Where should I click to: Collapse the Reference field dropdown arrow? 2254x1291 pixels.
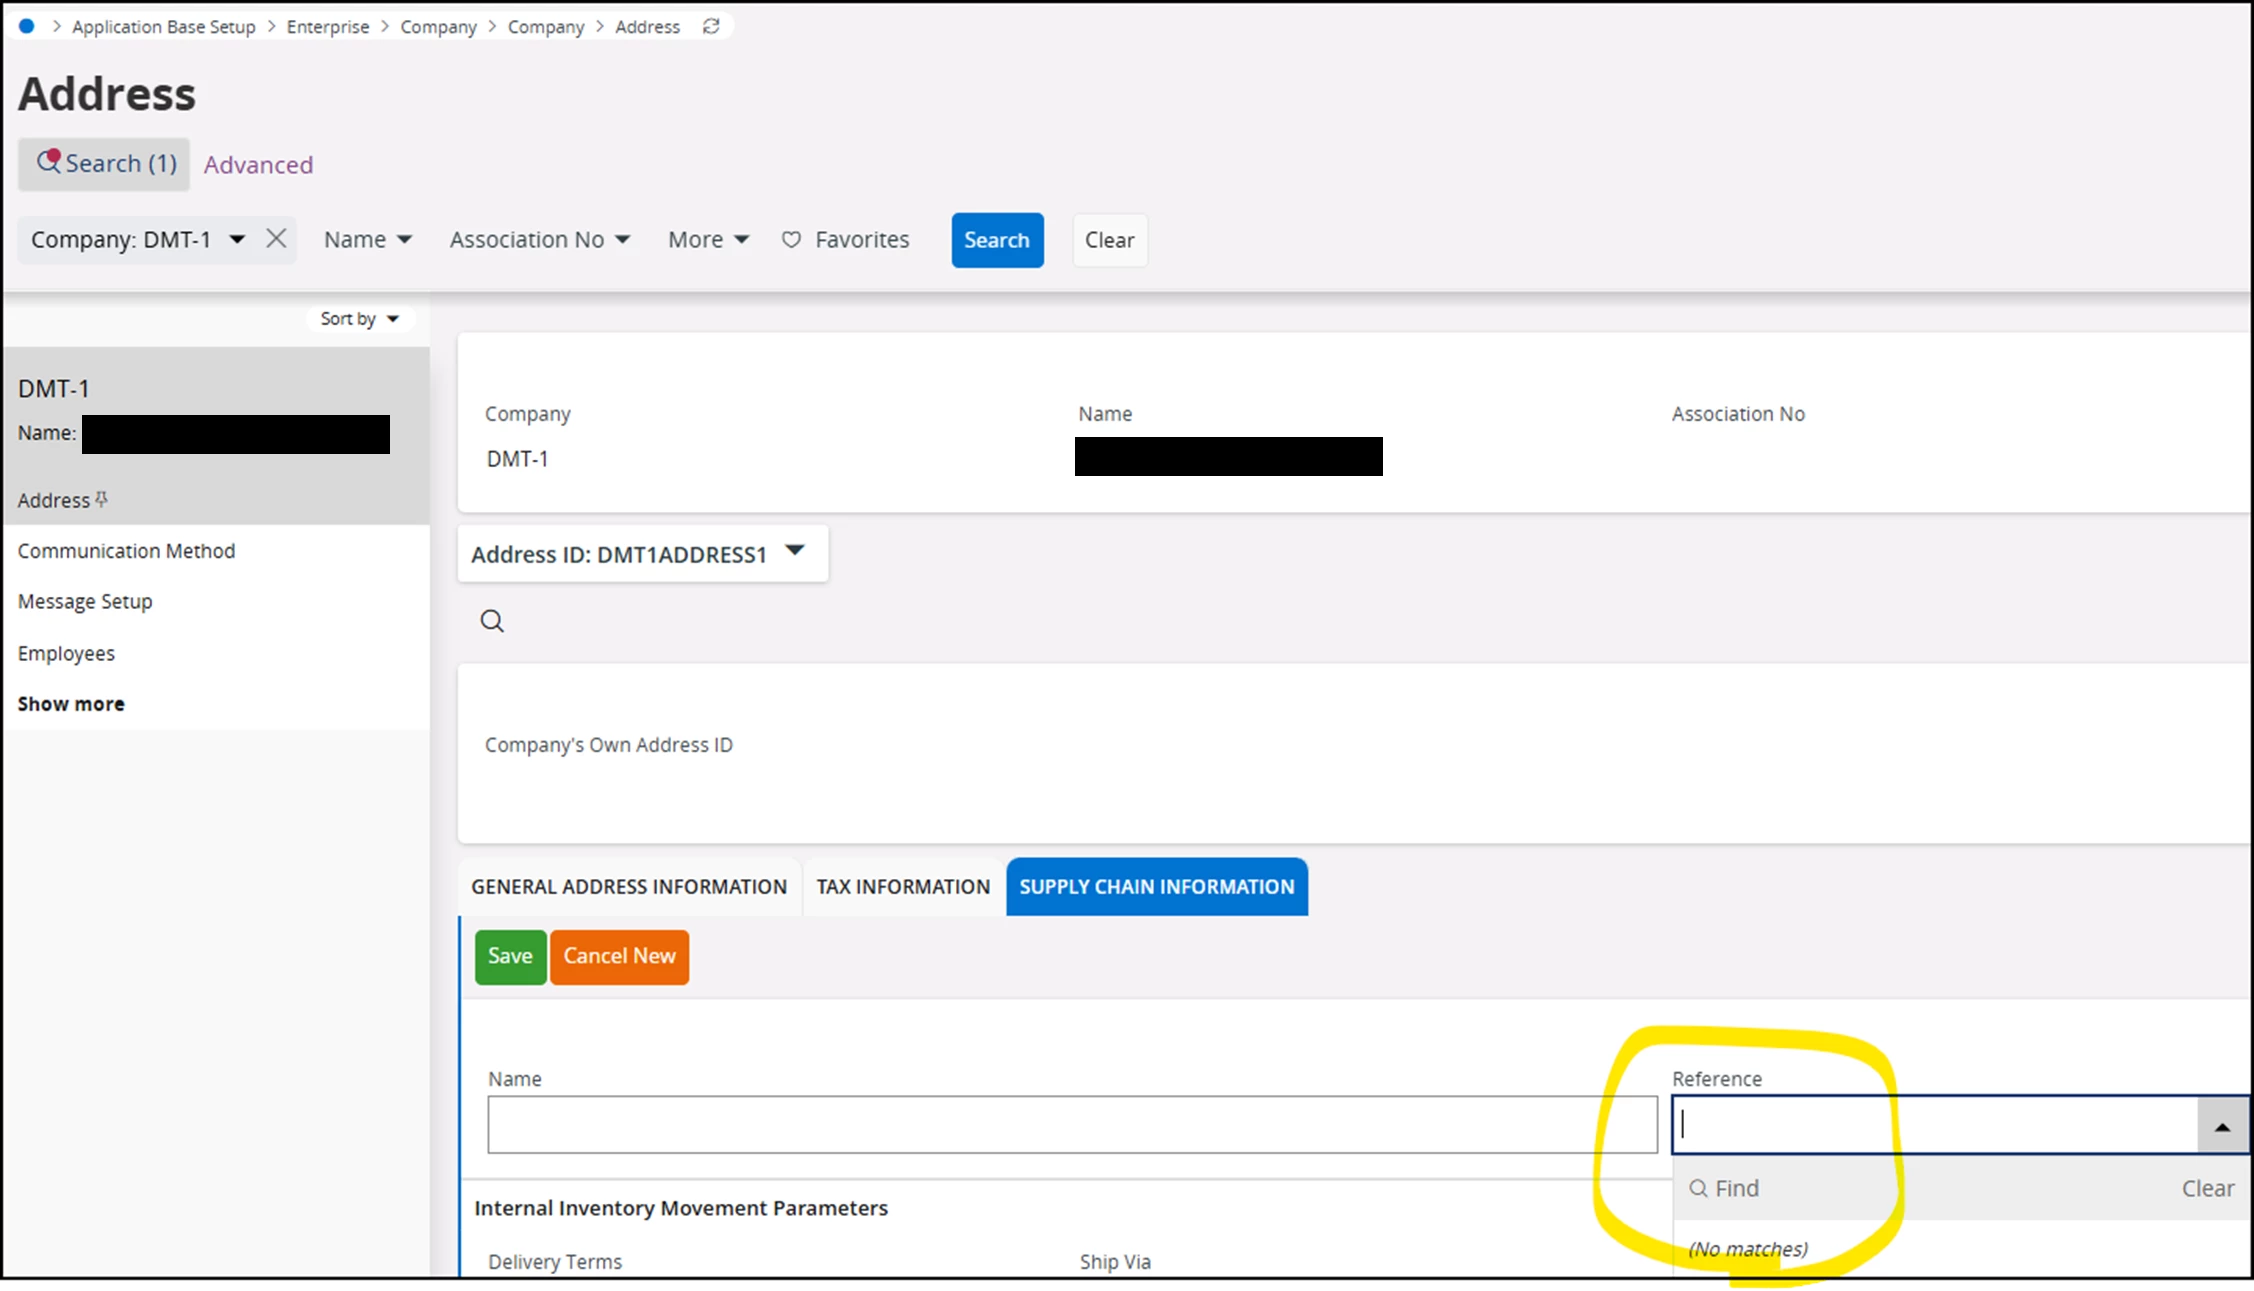click(x=2222, y=1126)
